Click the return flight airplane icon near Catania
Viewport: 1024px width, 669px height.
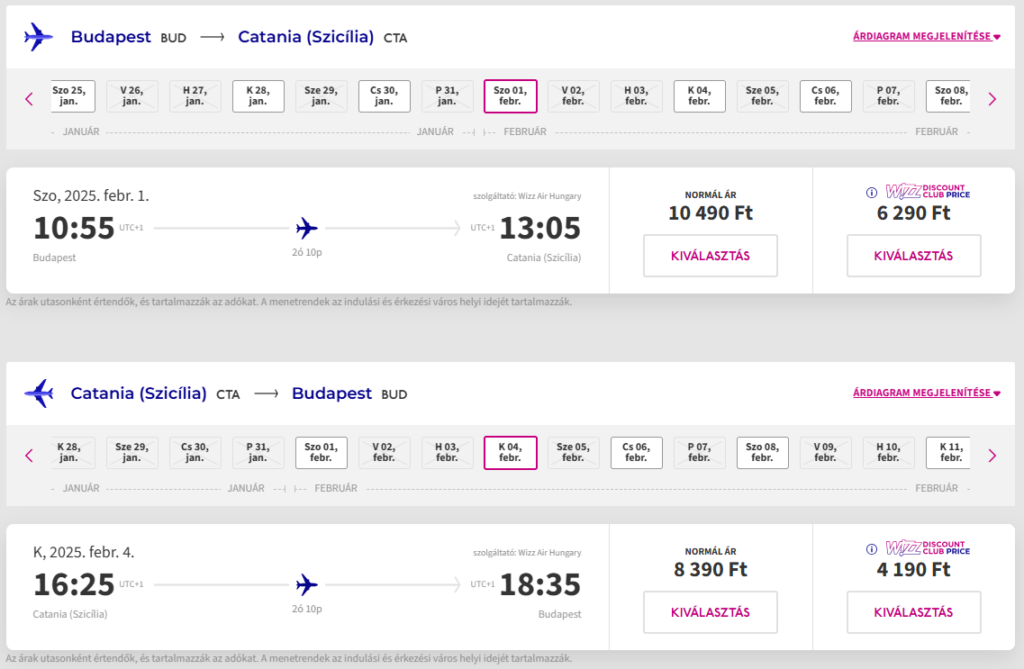(x=39, y=393)
